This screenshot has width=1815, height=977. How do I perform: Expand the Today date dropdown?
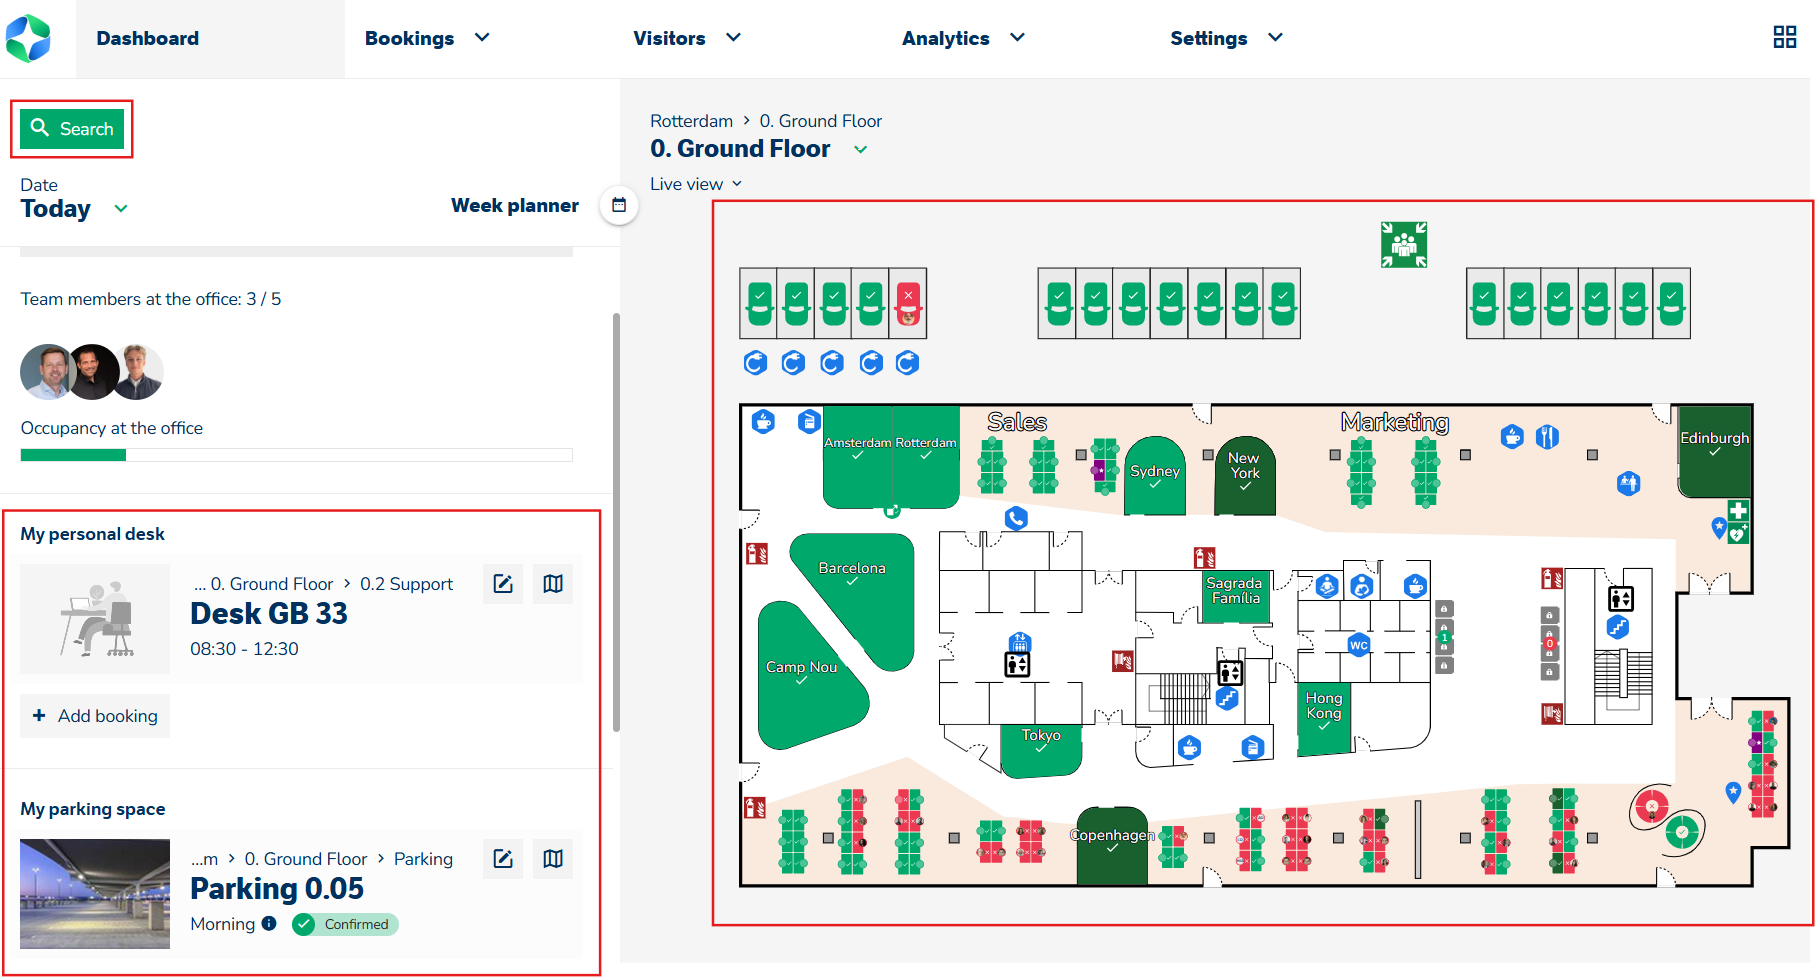pos(121,209)
